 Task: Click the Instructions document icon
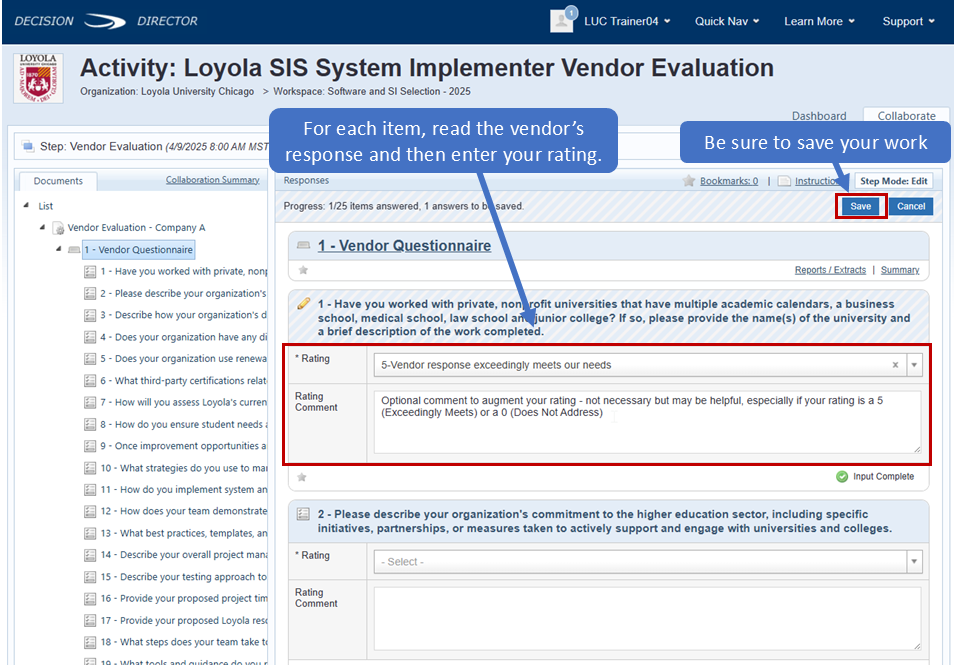coord(784,181)
